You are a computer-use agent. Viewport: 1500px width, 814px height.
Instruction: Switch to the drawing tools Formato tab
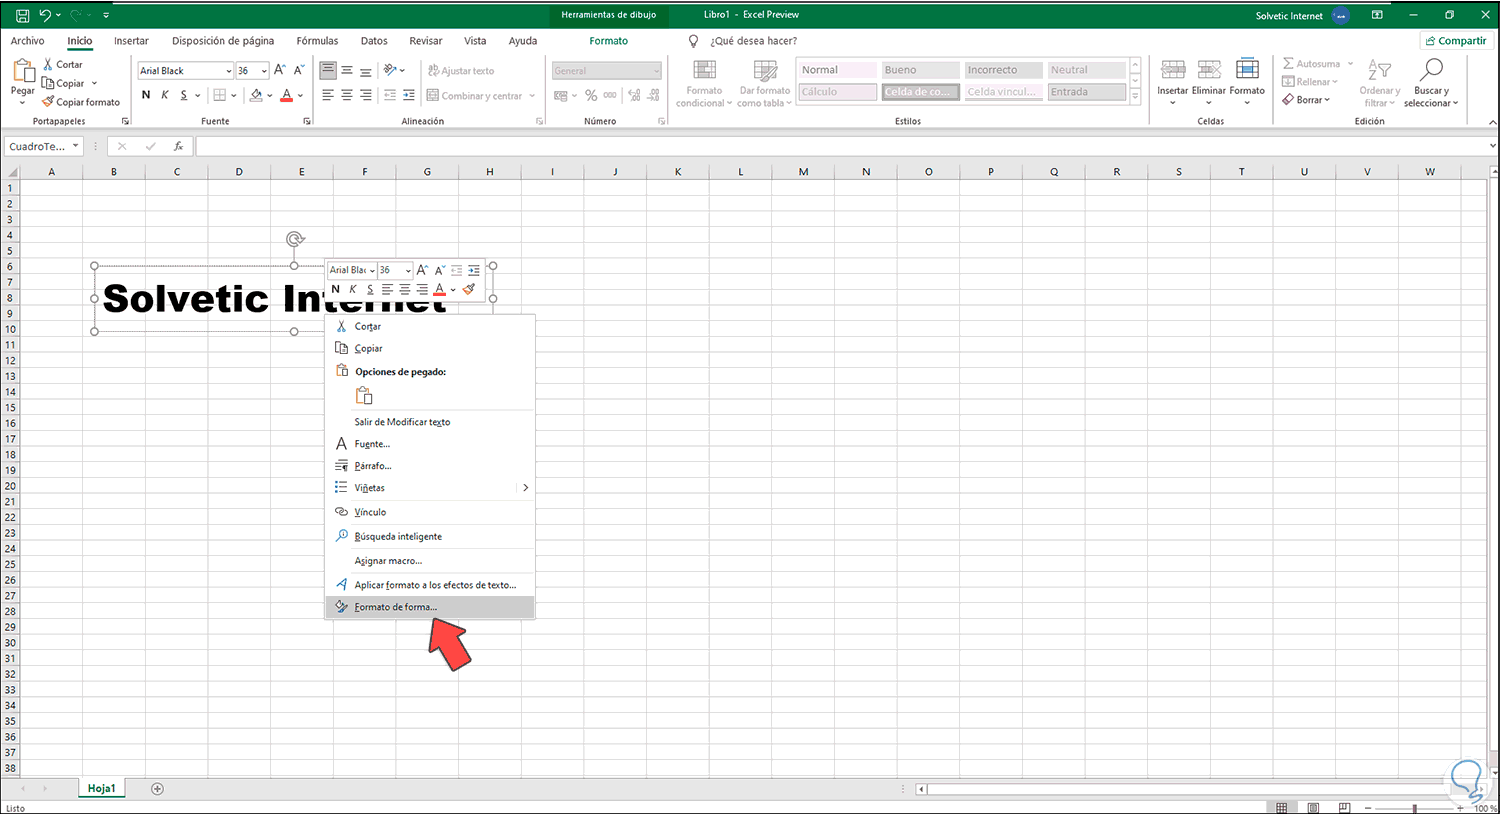coord(608,41)
